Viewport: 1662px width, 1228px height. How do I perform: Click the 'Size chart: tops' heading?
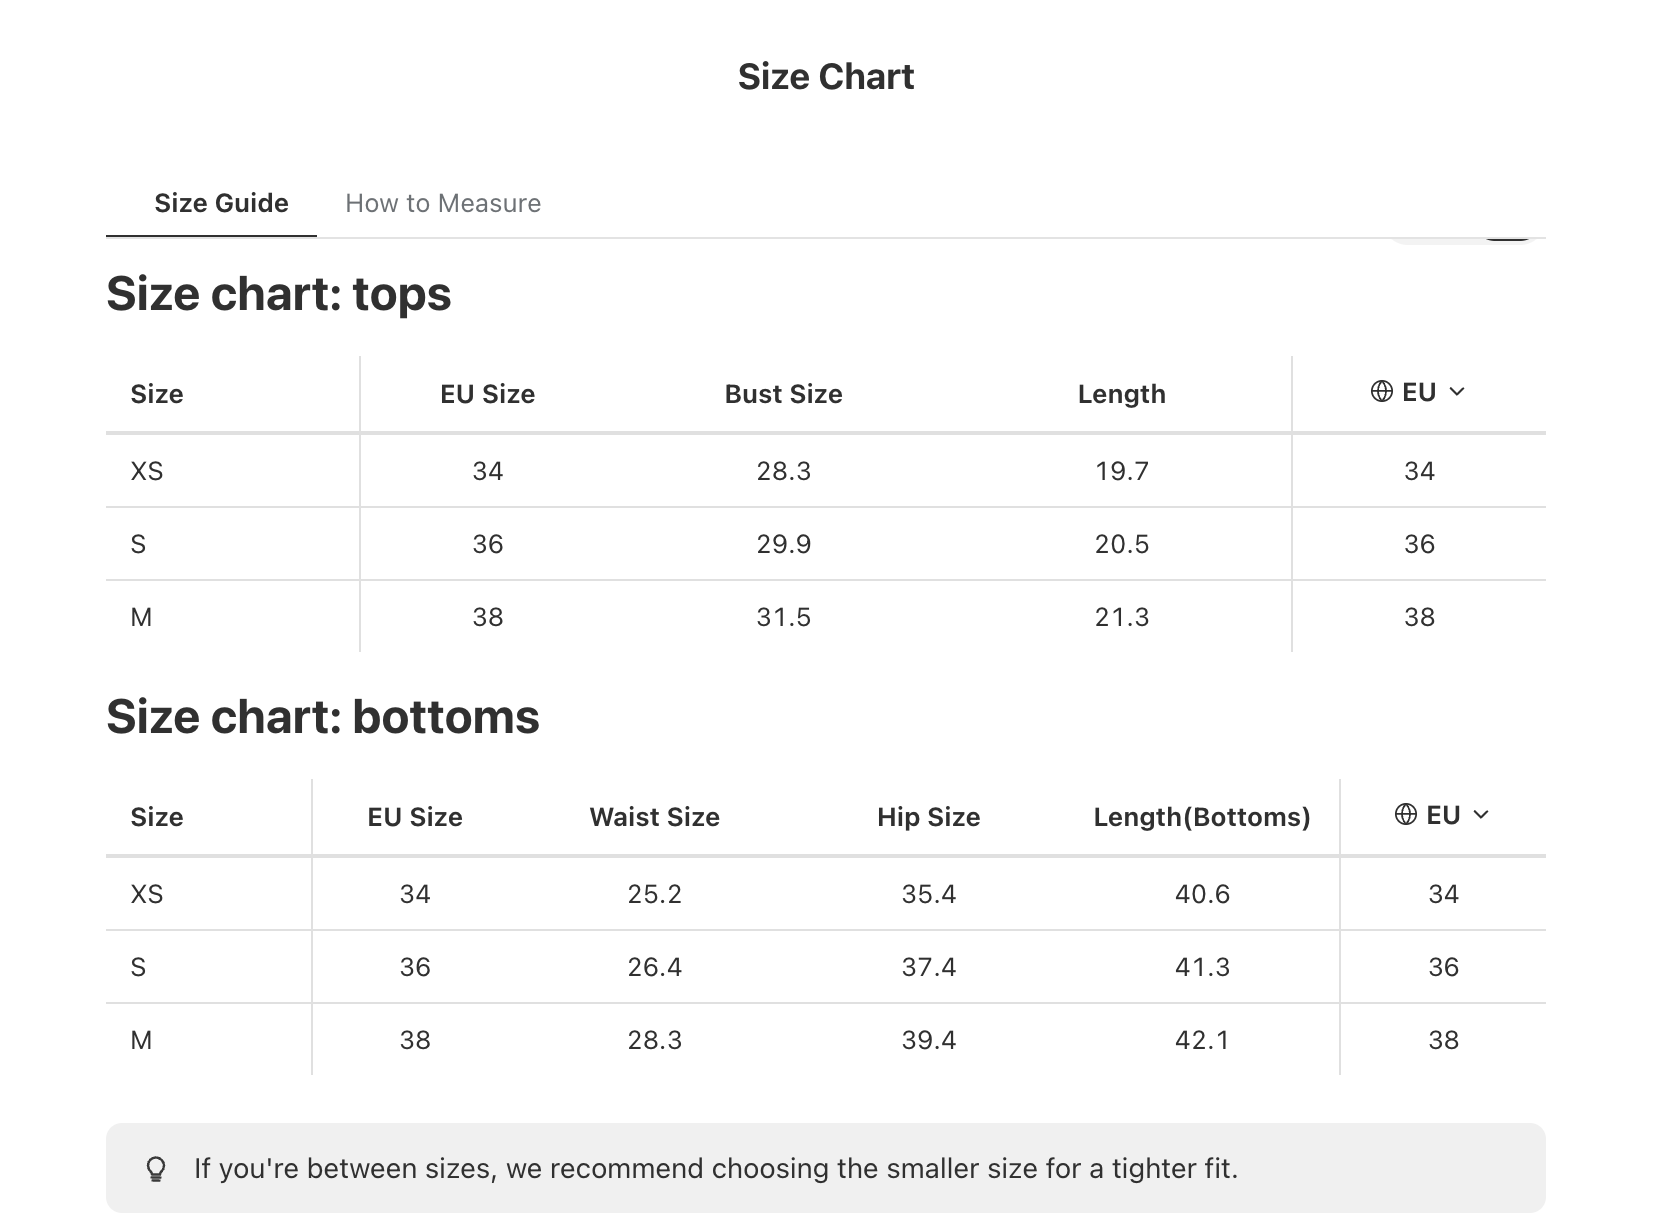click(x=279, y=294)
